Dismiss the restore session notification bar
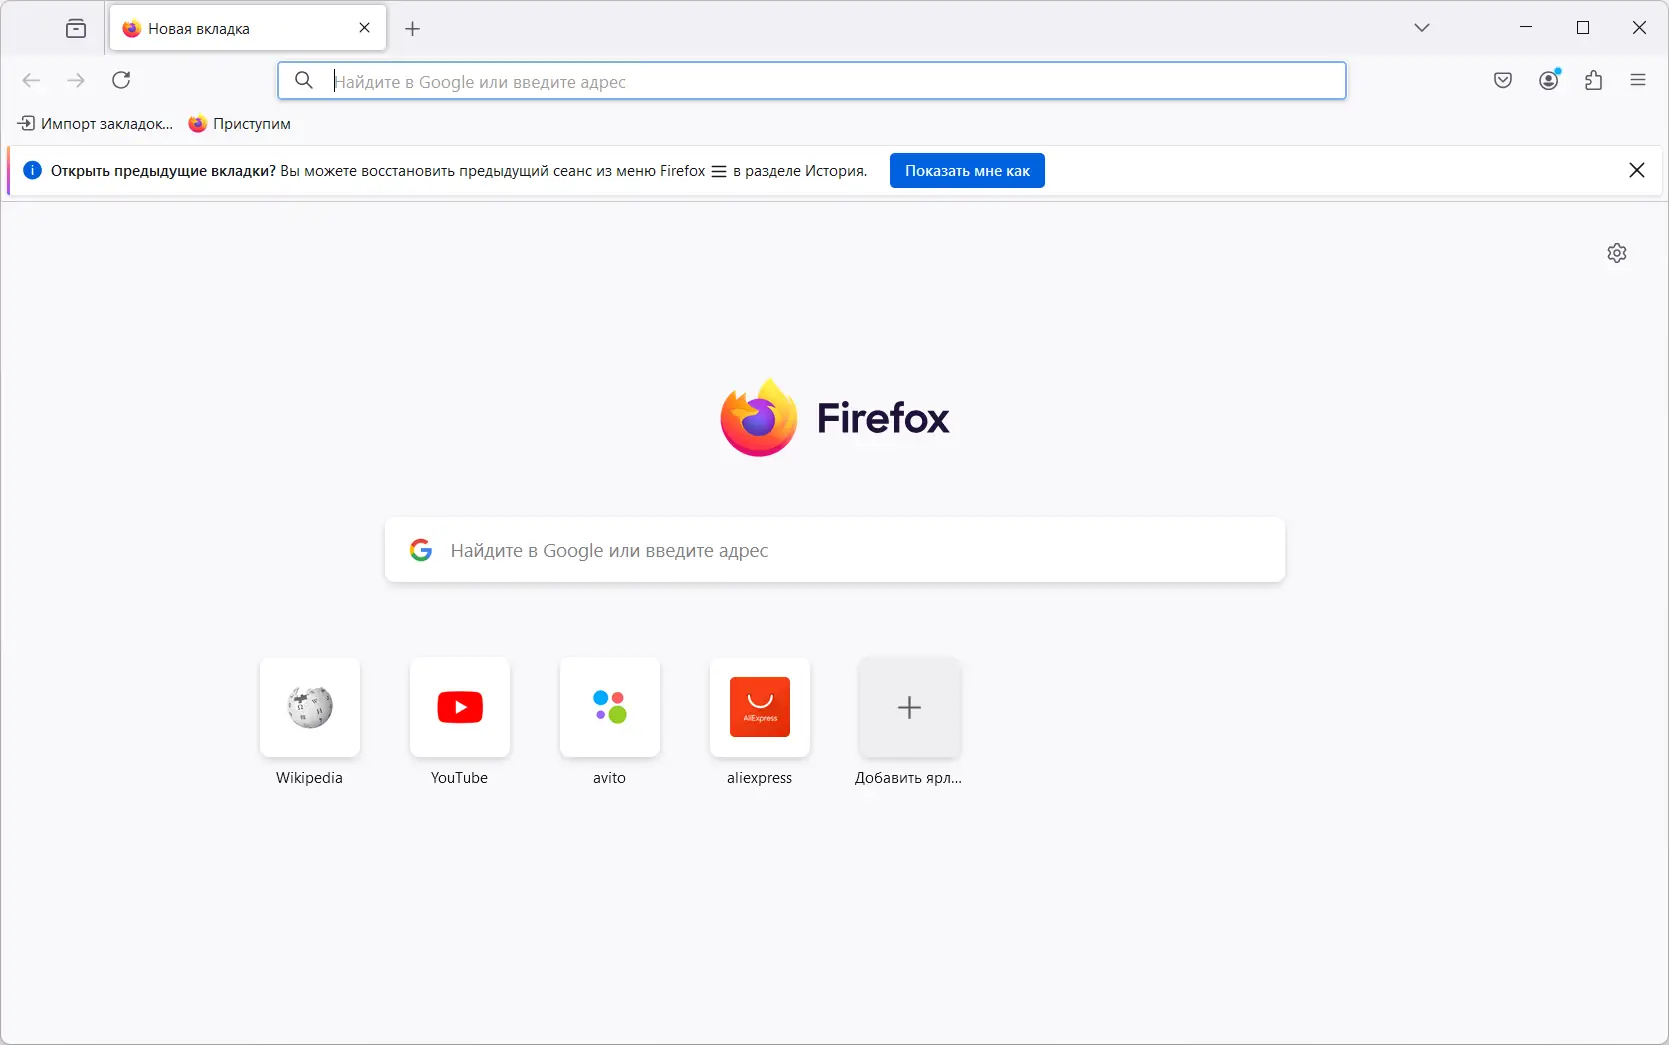The image size is (1669, 1045). pyautogui.click(x=1637, y=170)
